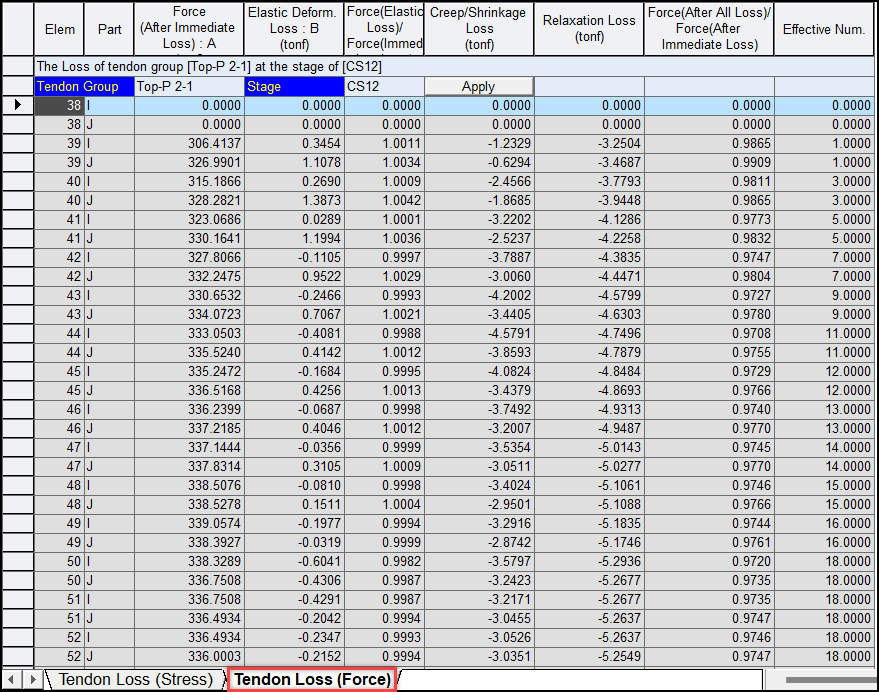879x692 pixels.
Task: Select ratio cell 1.0042
Action: (x=384, y=200)
